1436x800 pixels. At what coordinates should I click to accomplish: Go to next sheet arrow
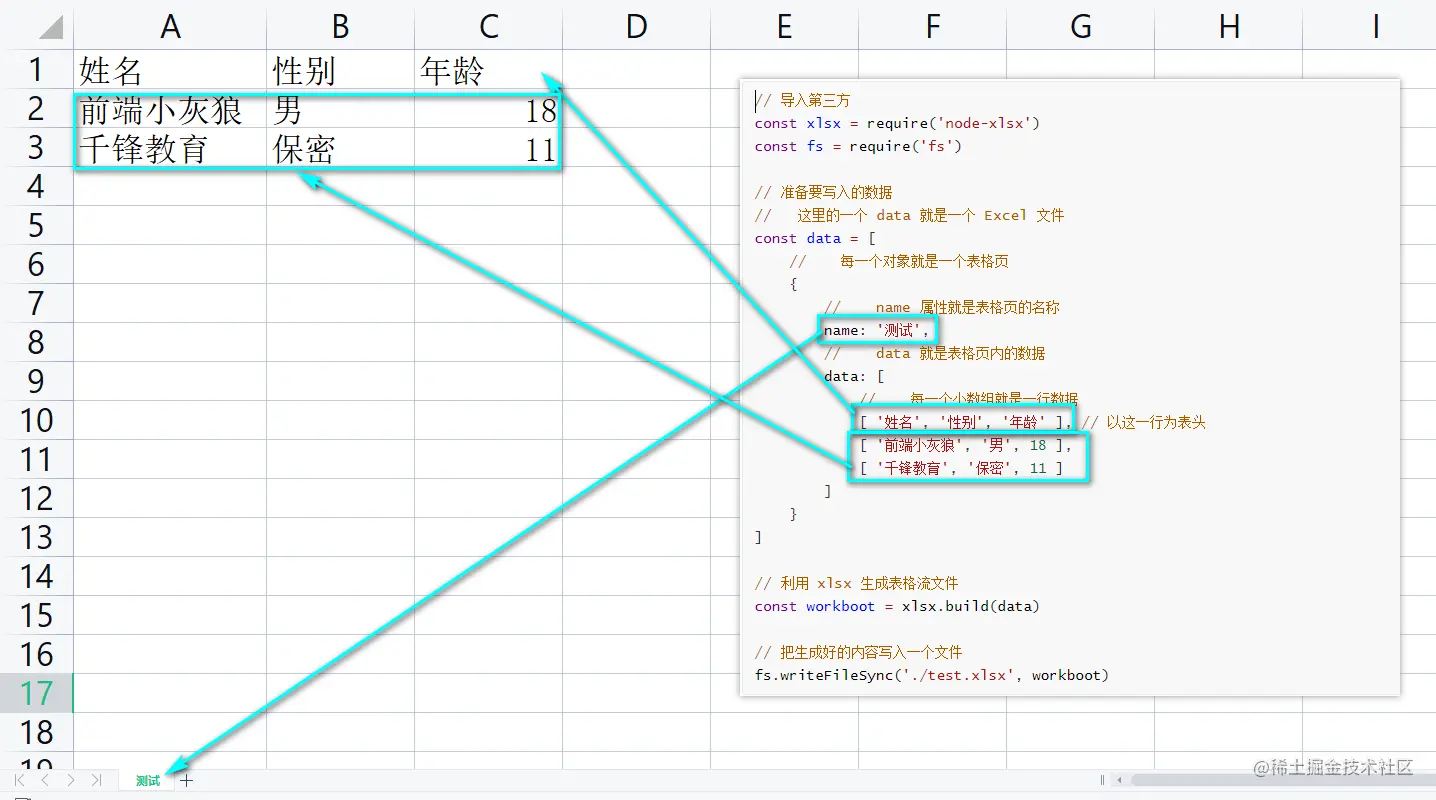pos(70,780)
